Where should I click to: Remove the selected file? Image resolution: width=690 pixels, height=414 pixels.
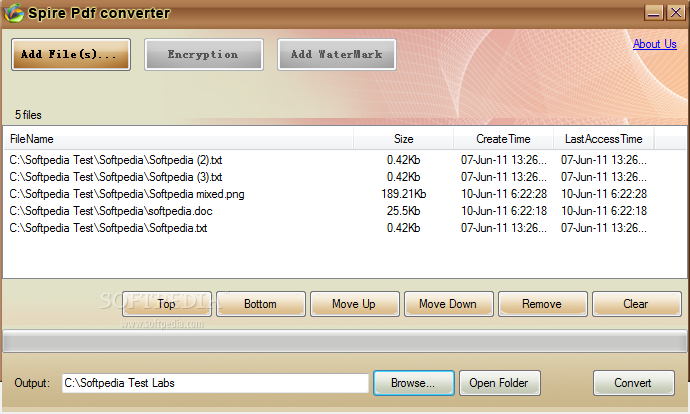coord(543,304)
